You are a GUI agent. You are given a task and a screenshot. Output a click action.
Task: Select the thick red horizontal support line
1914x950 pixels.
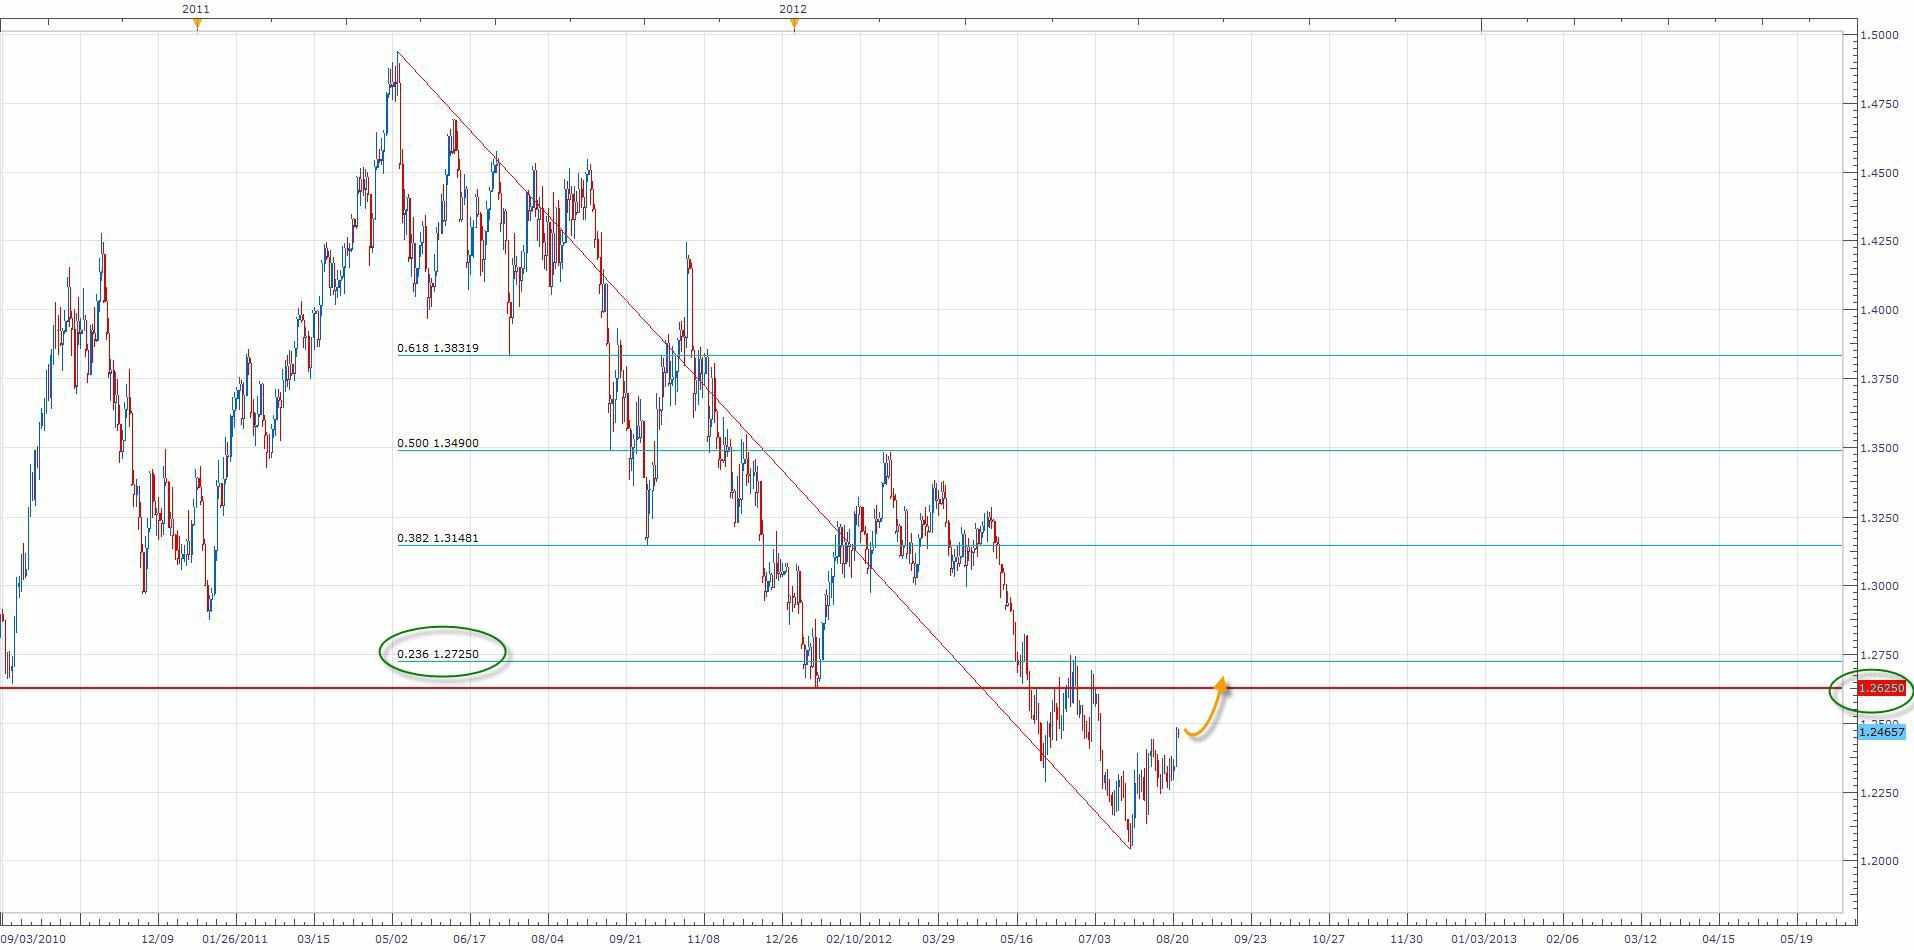coord(920,688)
